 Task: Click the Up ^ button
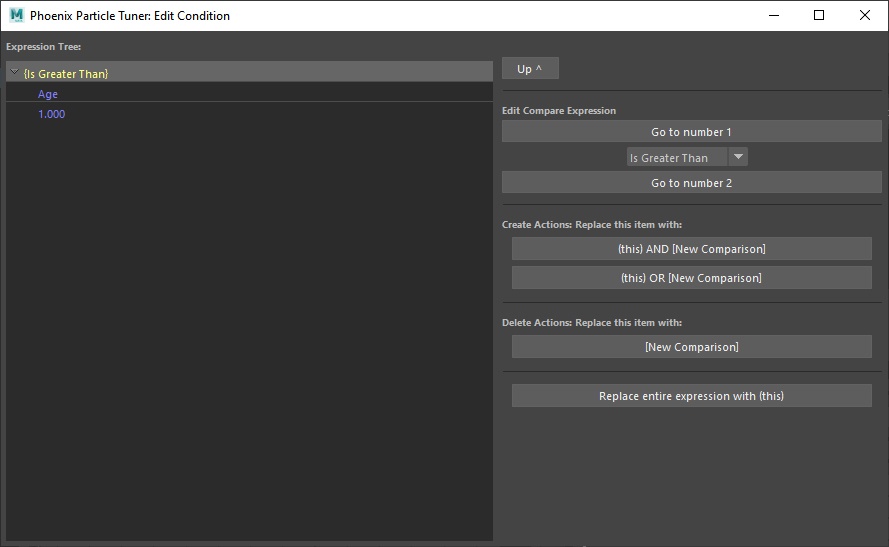[x=530, y=69]
